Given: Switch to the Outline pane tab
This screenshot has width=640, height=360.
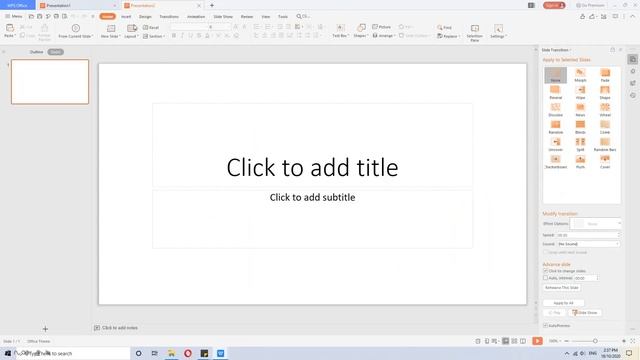Looking at the screenshot, I should [36, 52].
